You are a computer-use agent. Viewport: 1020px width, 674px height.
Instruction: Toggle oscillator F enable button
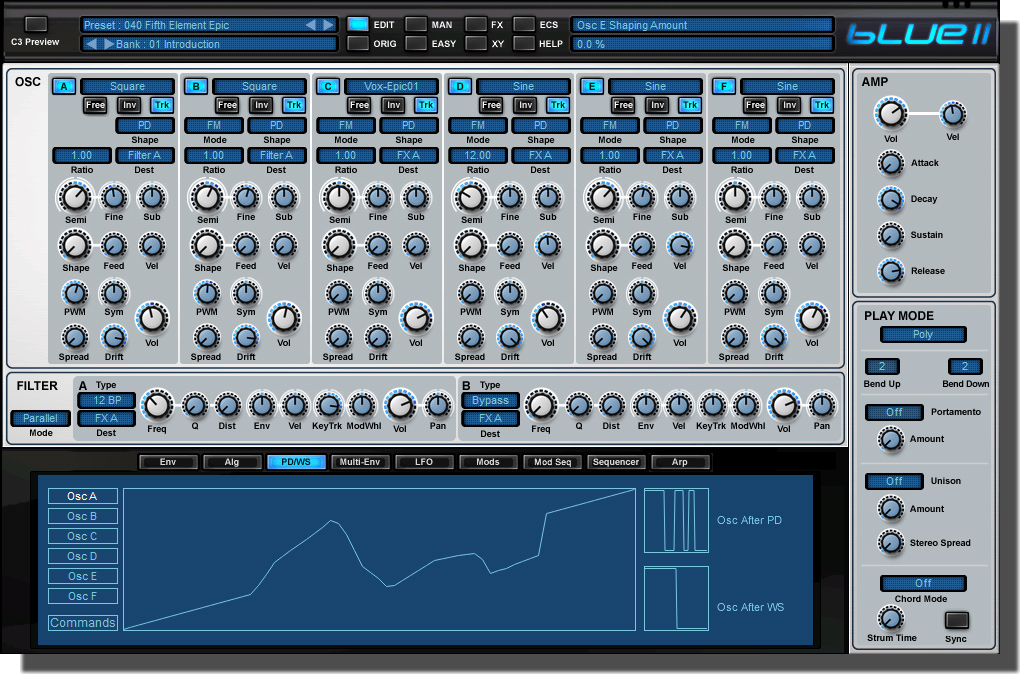click(x=724, y=86)
